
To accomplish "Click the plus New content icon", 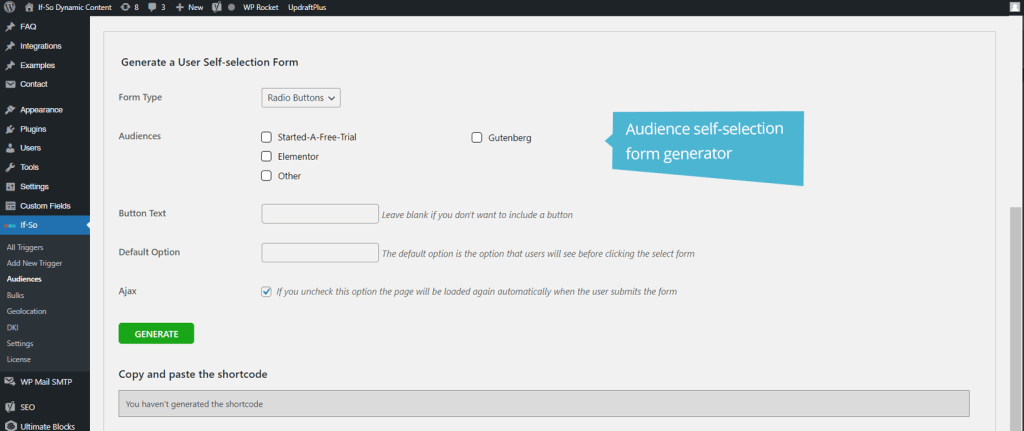I will [180, 7].
